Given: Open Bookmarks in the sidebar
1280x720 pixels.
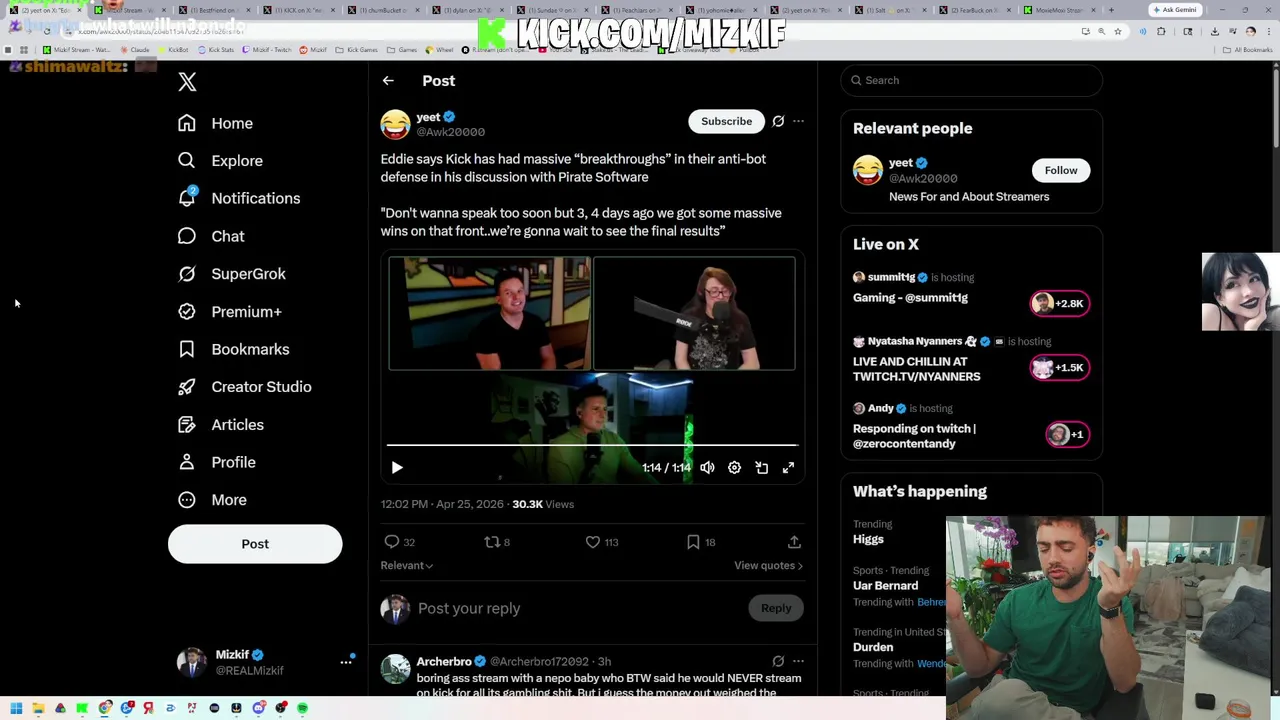Looking at the screenshot, I should [x=234, y=349].
